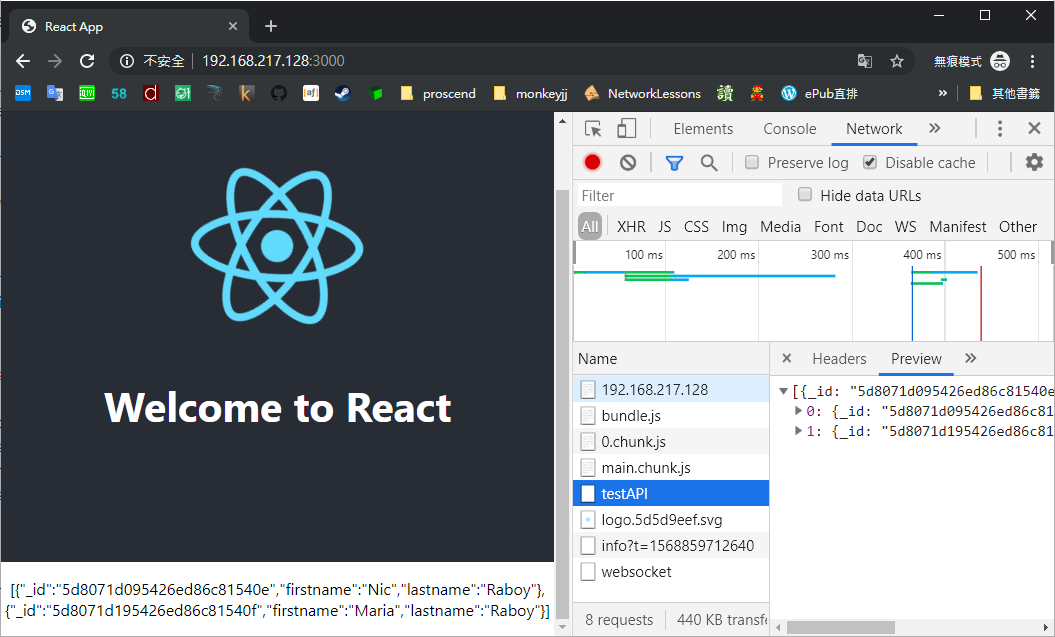
Task: Switch to the Console panel
Action: coord(789,128)
